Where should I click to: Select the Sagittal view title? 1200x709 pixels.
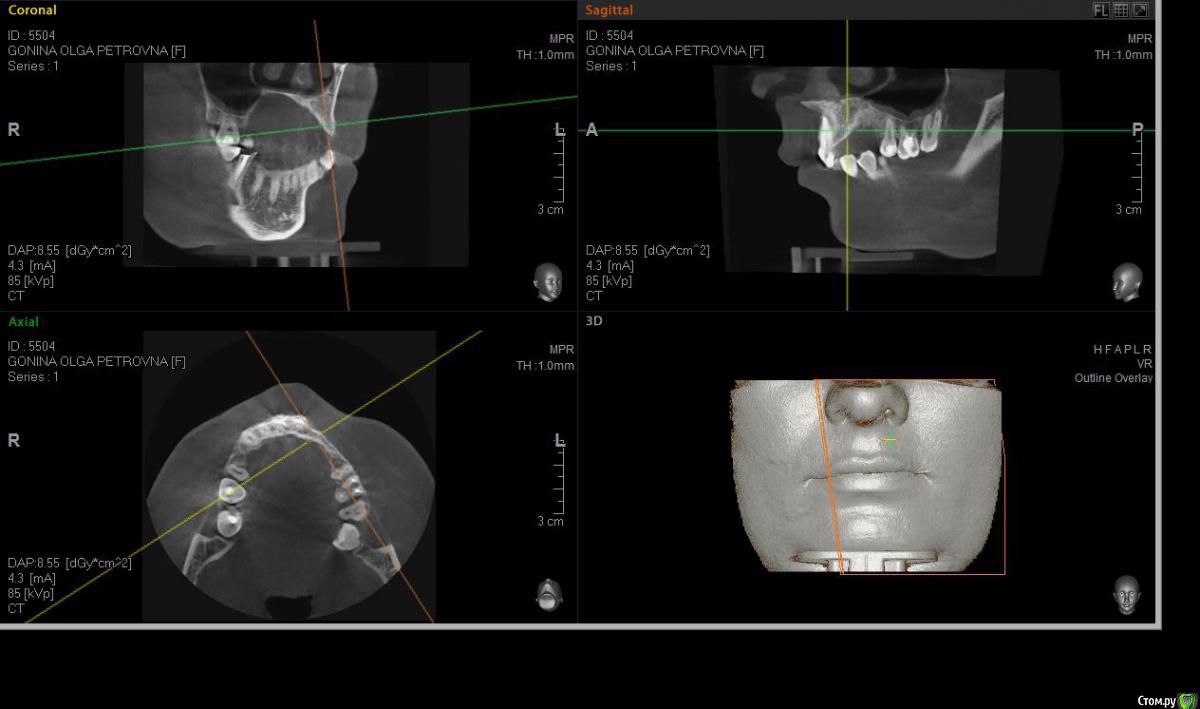point(609,10)
